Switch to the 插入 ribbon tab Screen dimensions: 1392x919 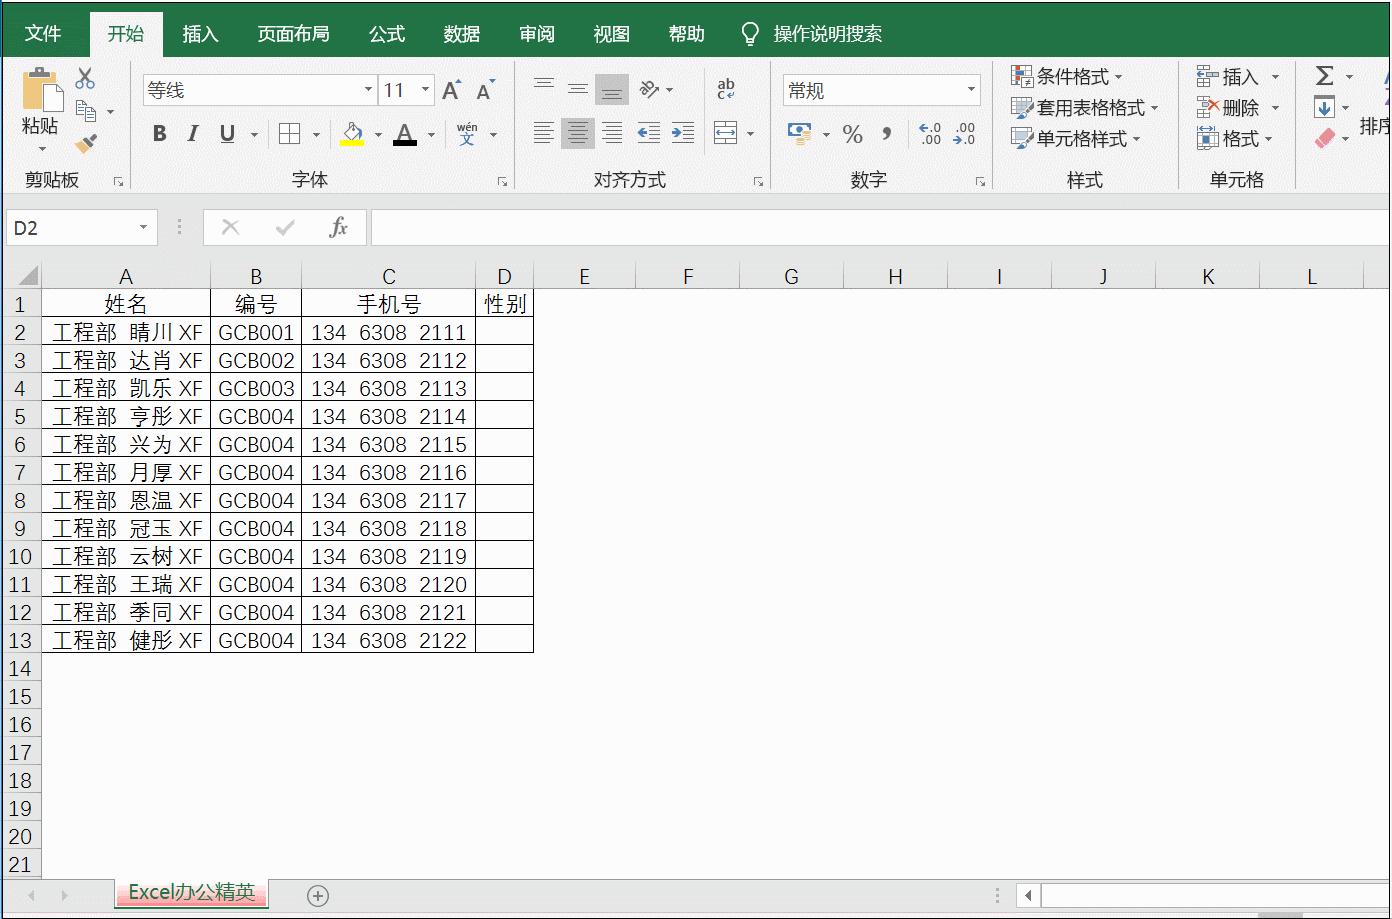201,33
